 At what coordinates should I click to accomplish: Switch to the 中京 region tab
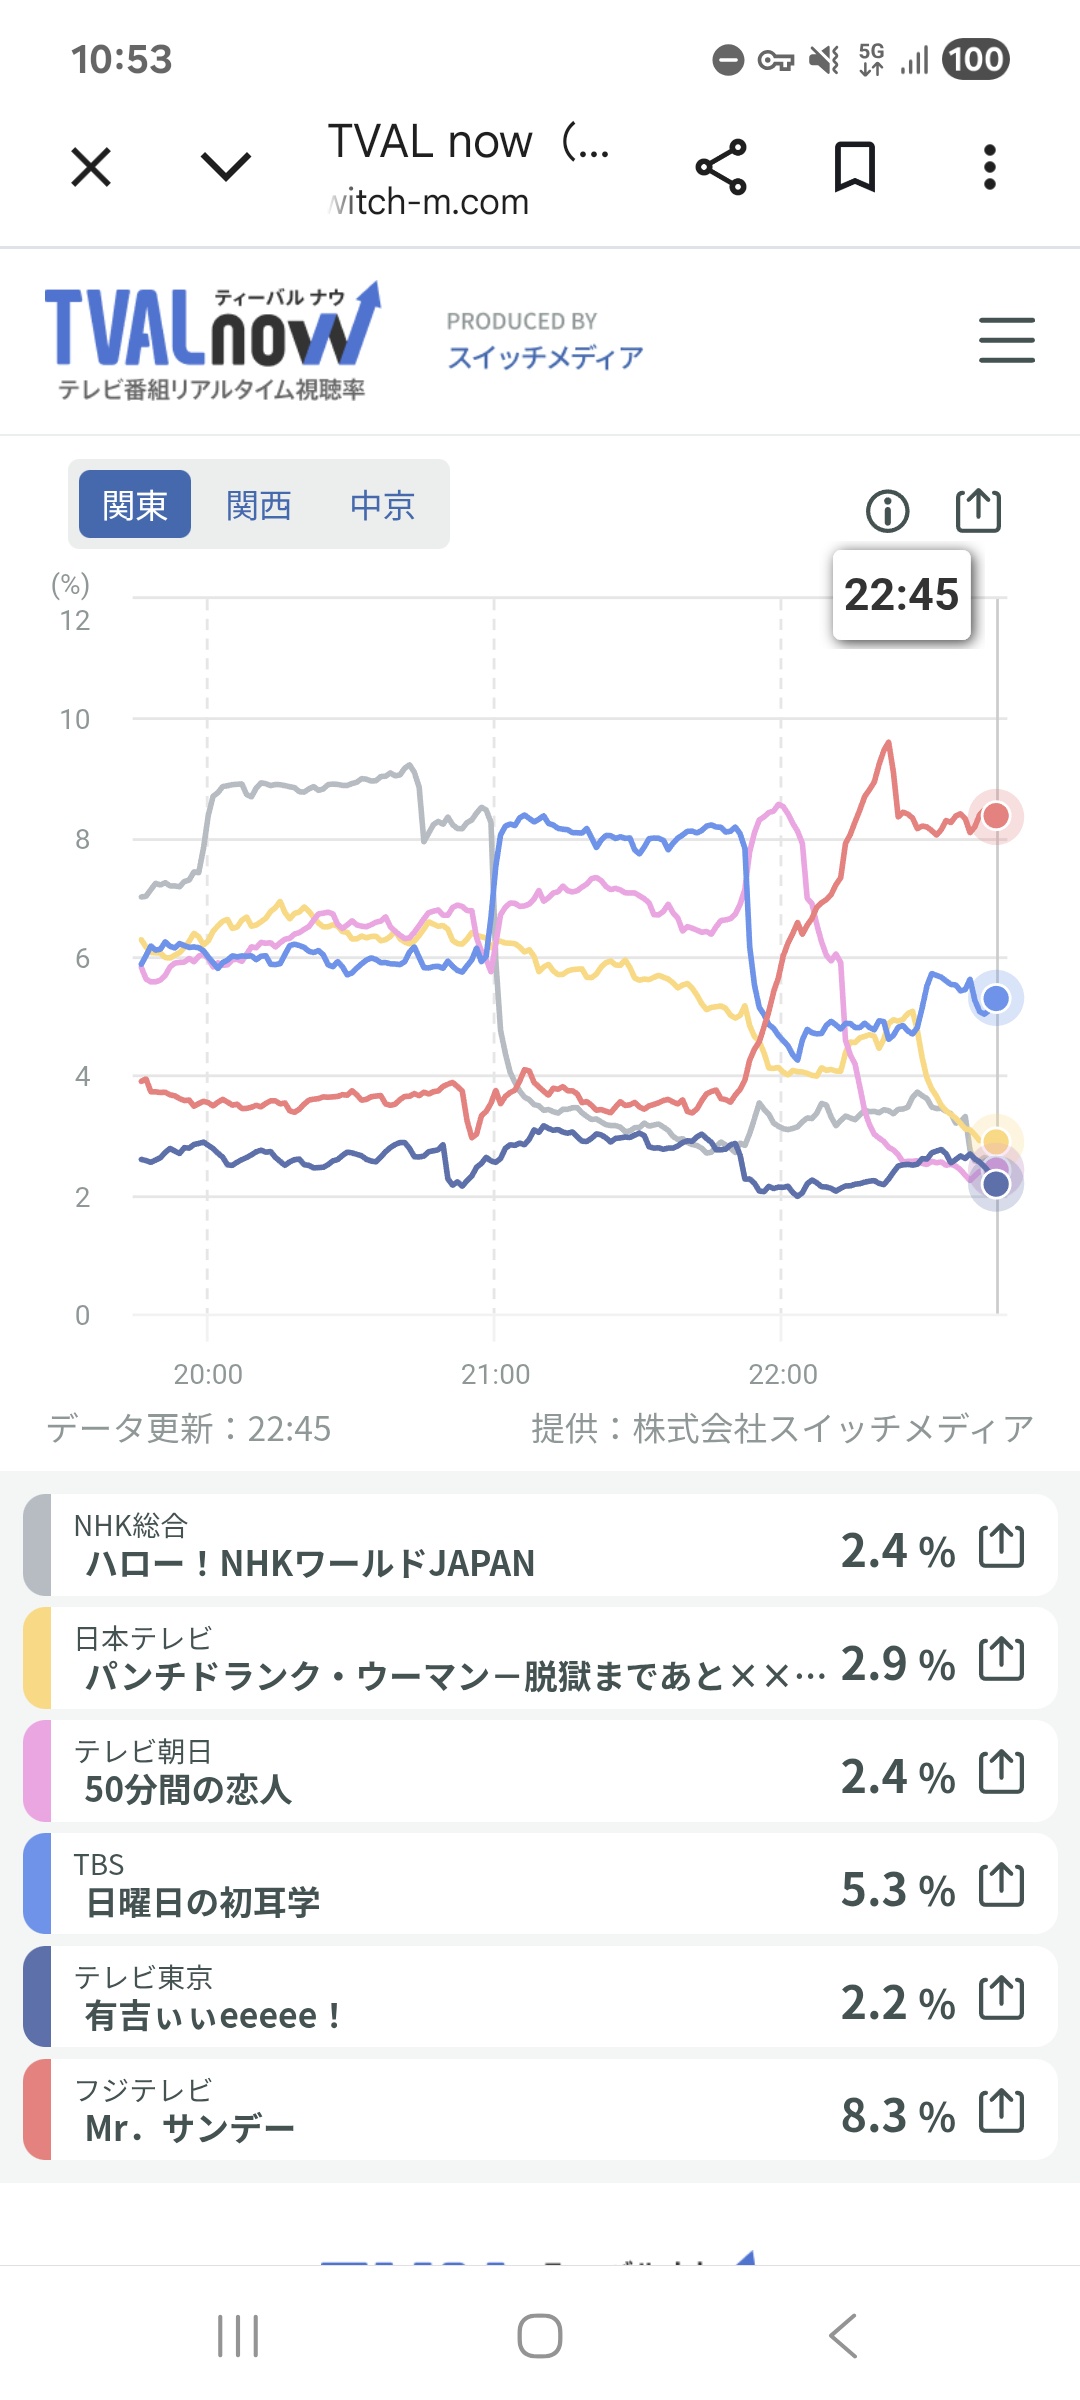tap(383, 505)
